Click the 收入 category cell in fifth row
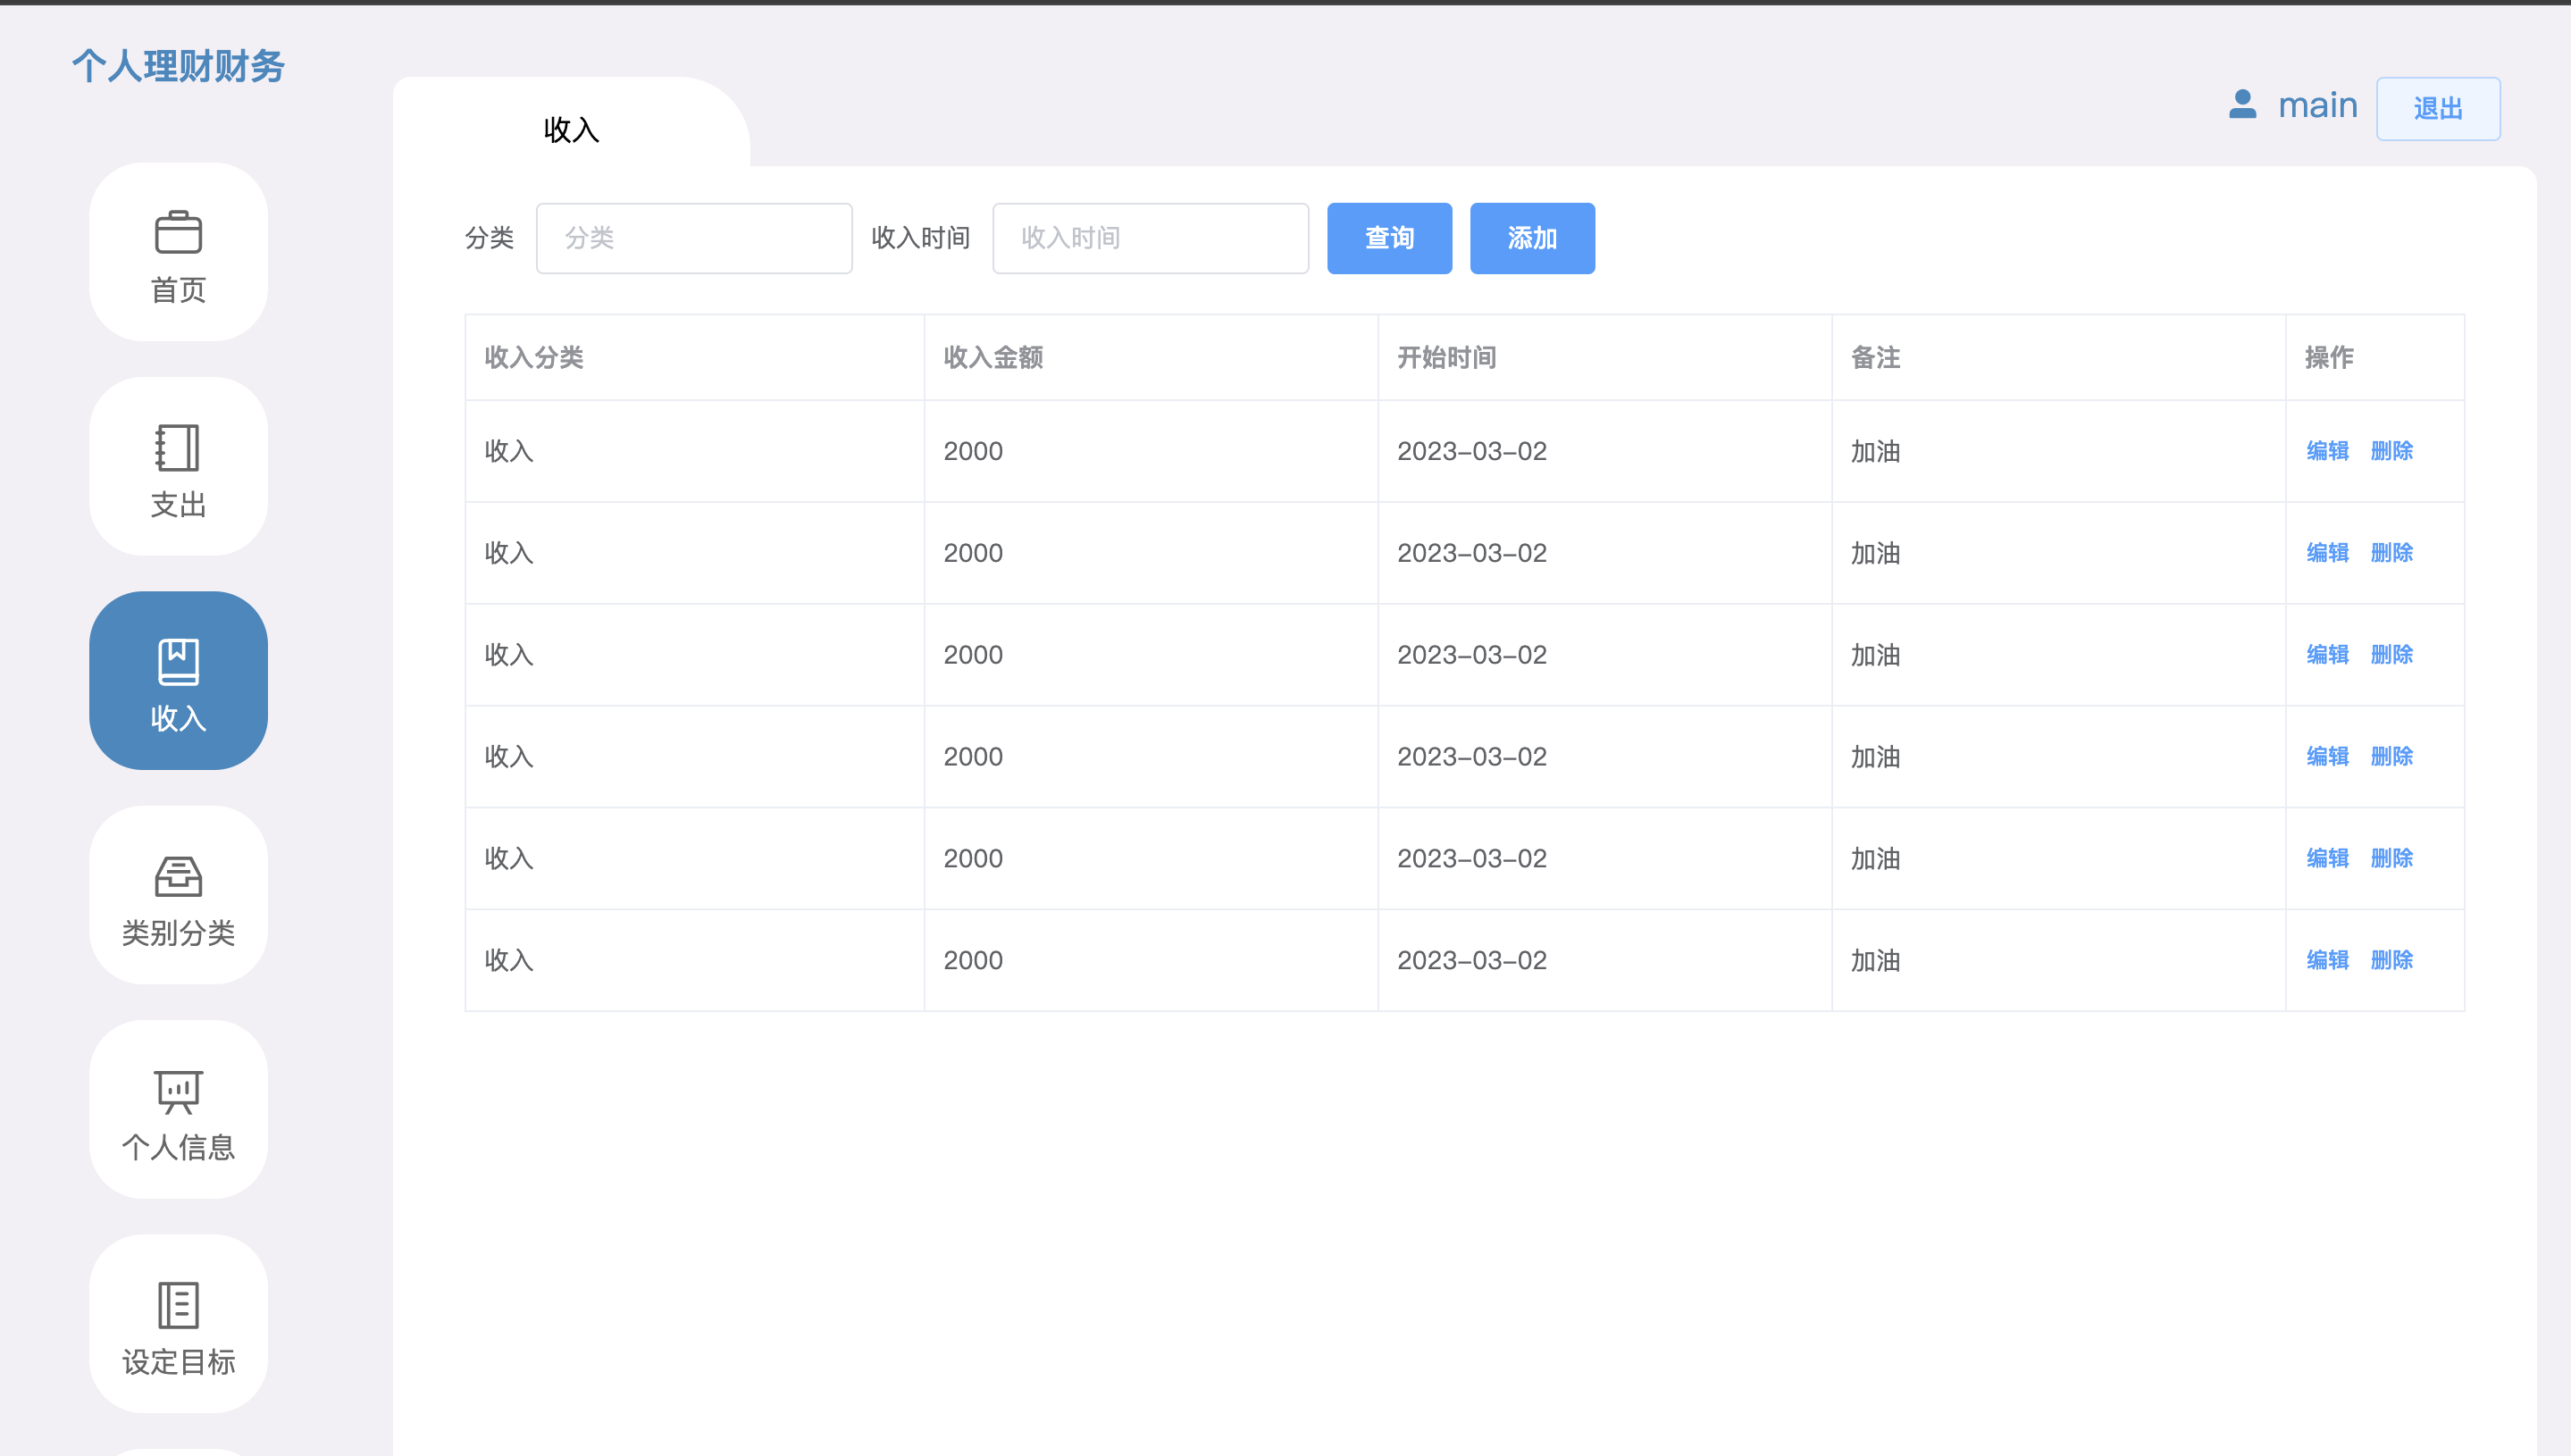 pos(509,858)
